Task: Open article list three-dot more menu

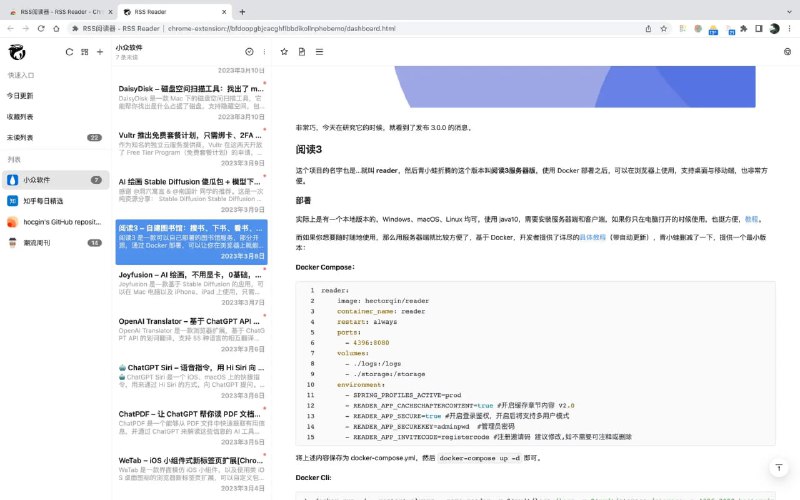Action: 265,52
